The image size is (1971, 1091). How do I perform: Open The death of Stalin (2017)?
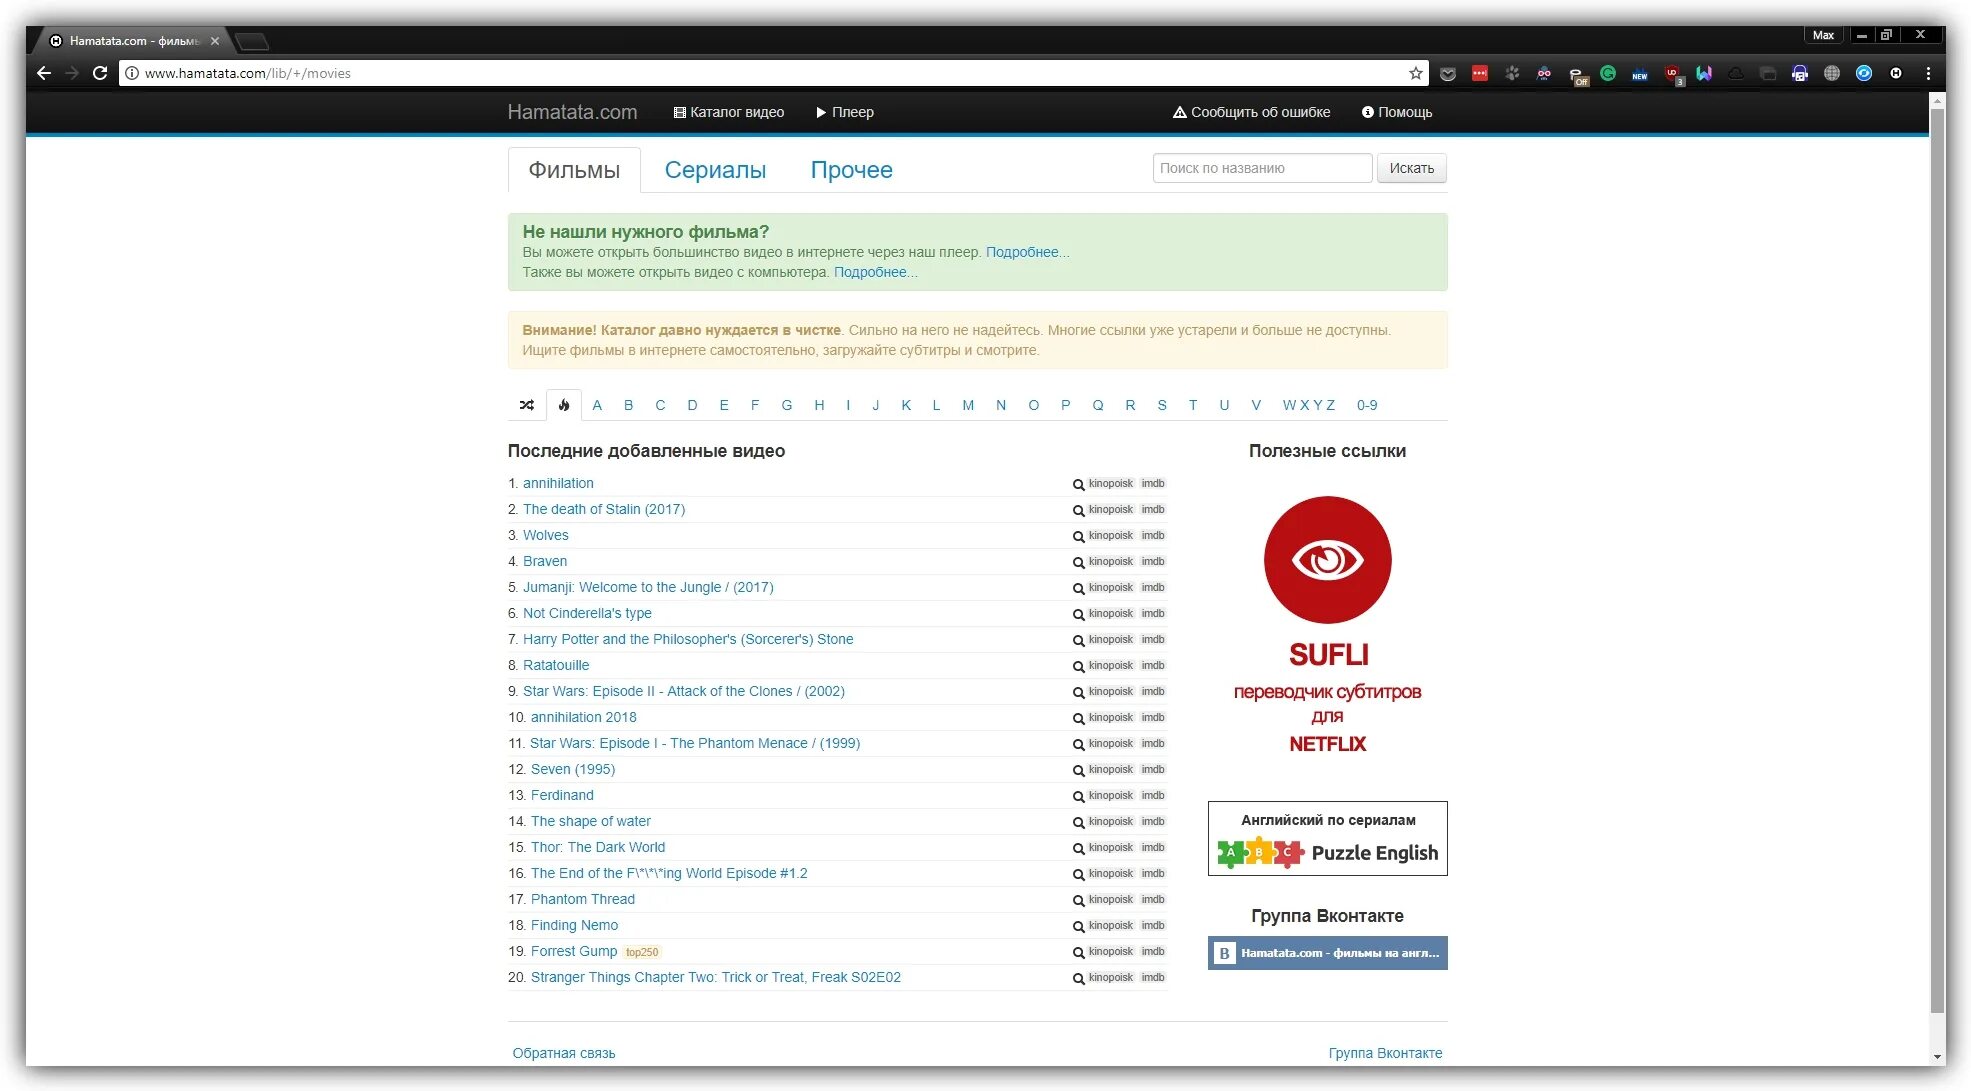pos(604,509)
